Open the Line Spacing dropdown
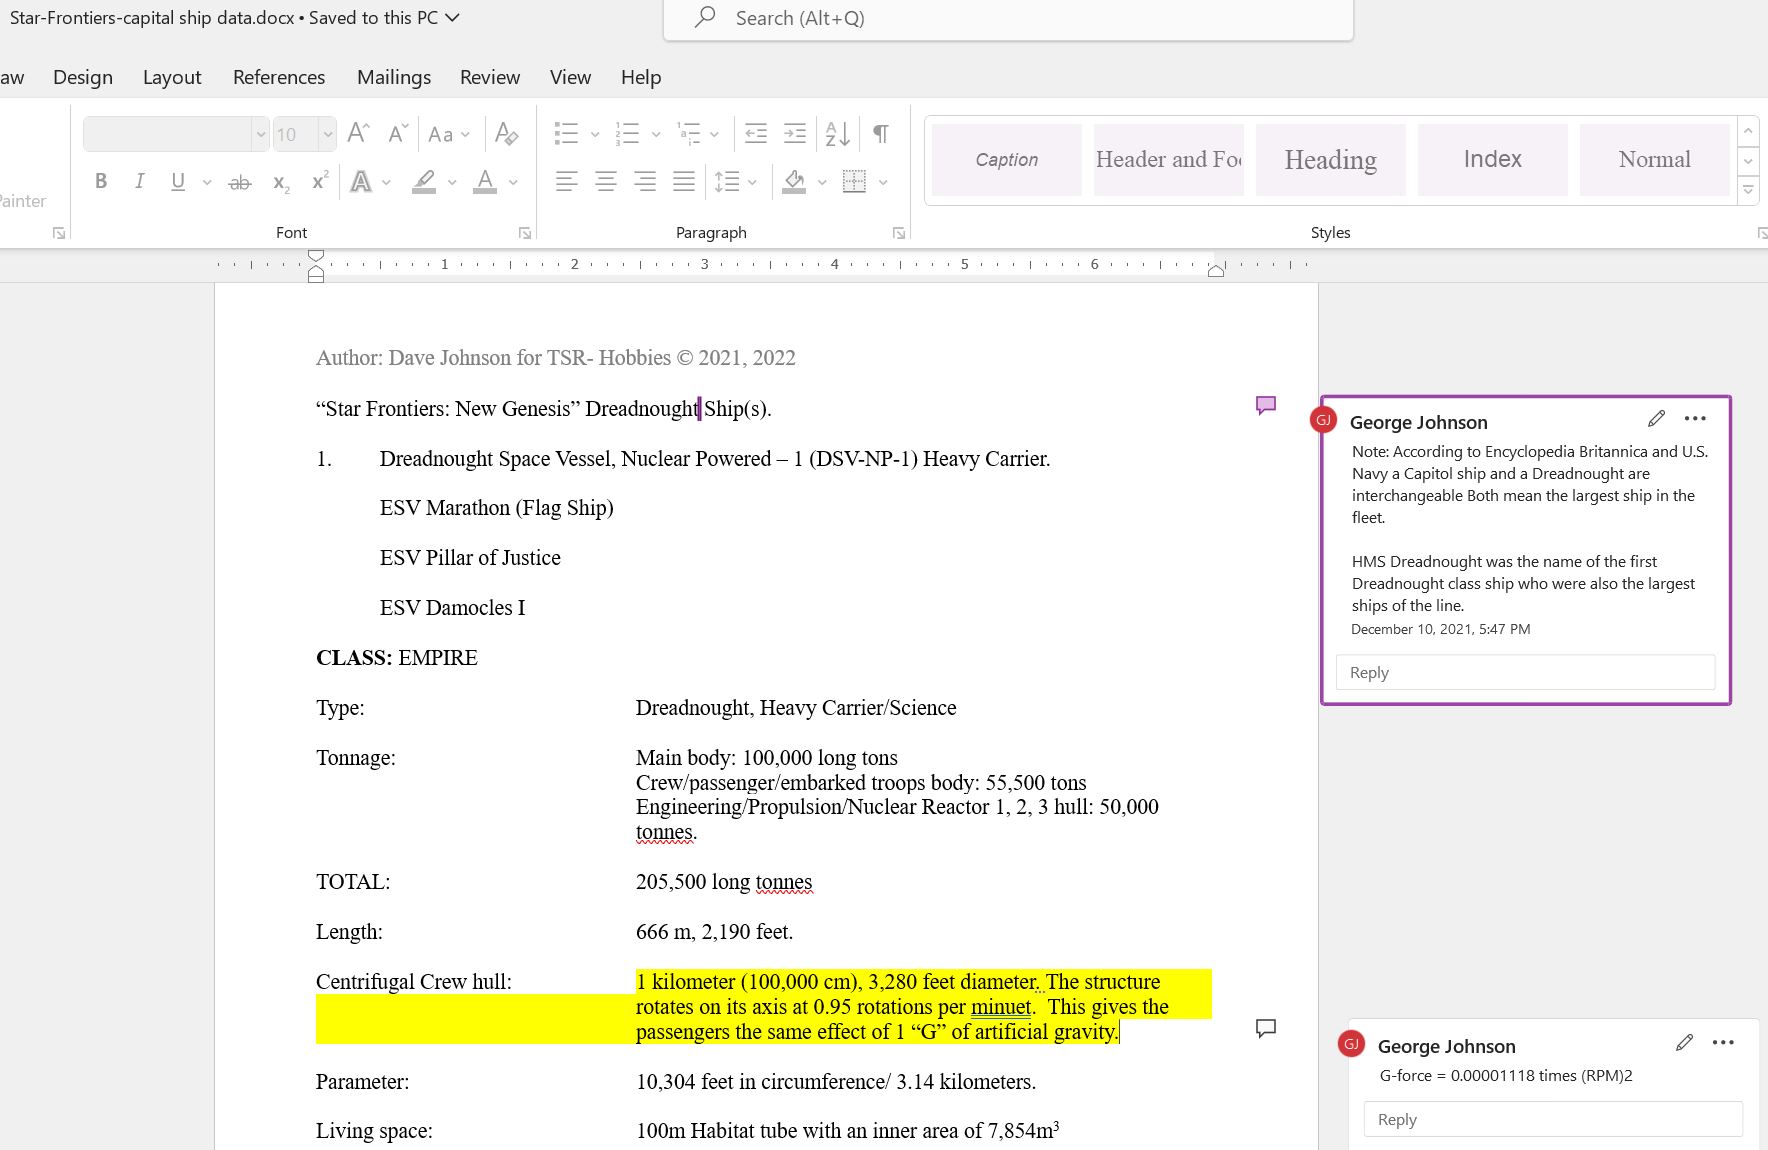The height and width of the screenshot is (1150, 1768). [735, 181]
